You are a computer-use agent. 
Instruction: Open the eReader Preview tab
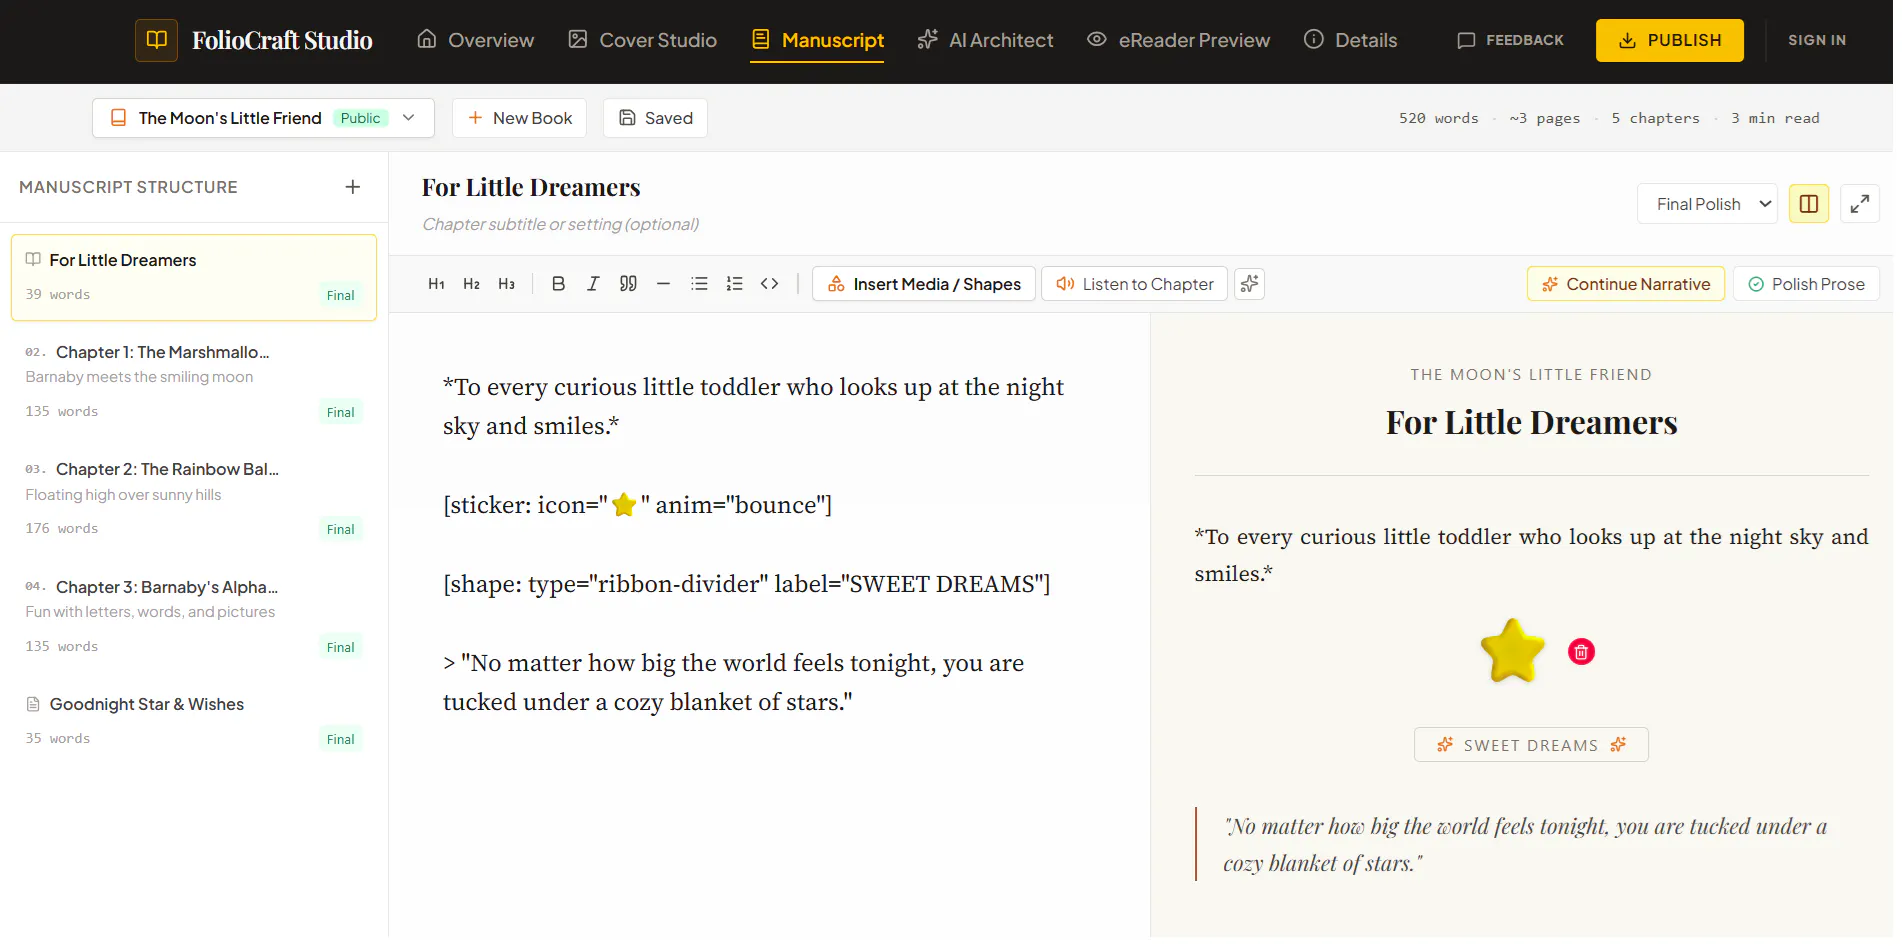pos(1178,40)
